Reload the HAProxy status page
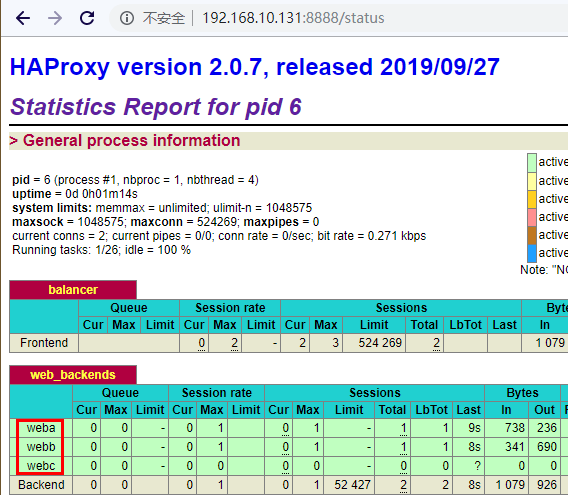This screenshot has width=568, height=495. (87, 18)
